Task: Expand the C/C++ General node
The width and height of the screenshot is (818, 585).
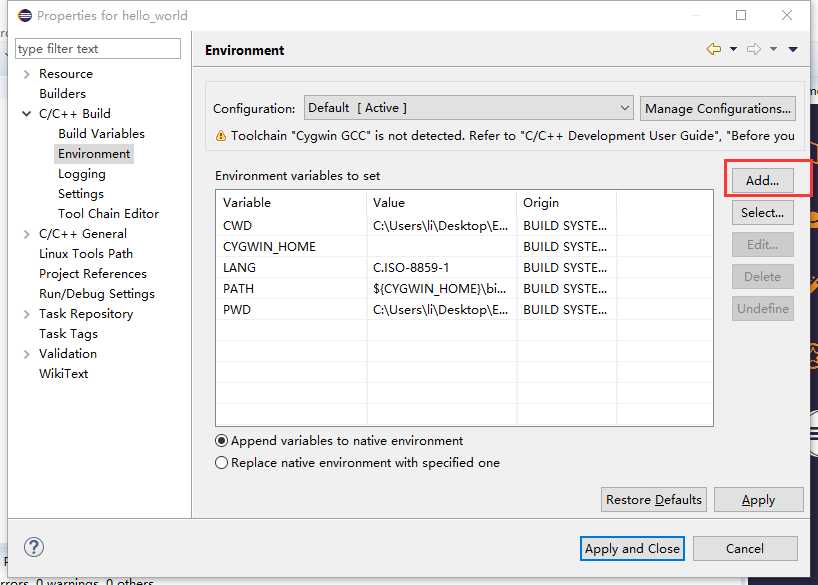Action: 27,234
